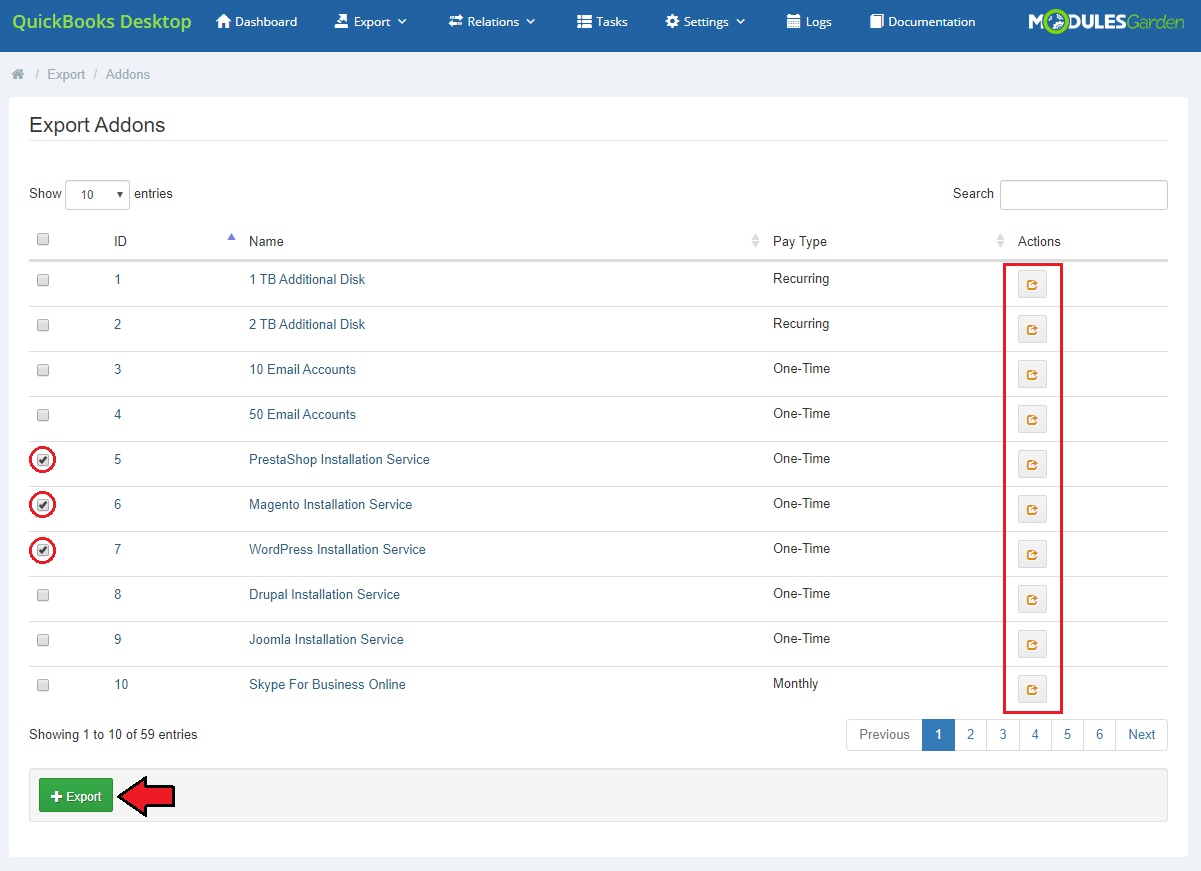
Task: Sort table by ID column arrow
Action: pos(231,238)
